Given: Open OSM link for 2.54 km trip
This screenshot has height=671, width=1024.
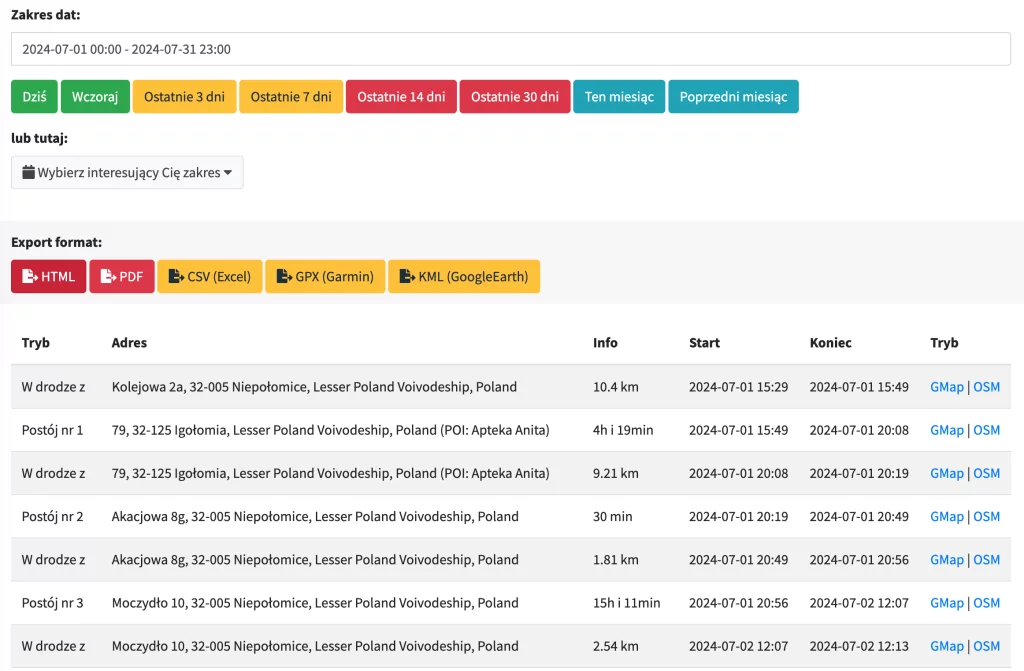Looking at the screenshot, I should pos(986,646).
